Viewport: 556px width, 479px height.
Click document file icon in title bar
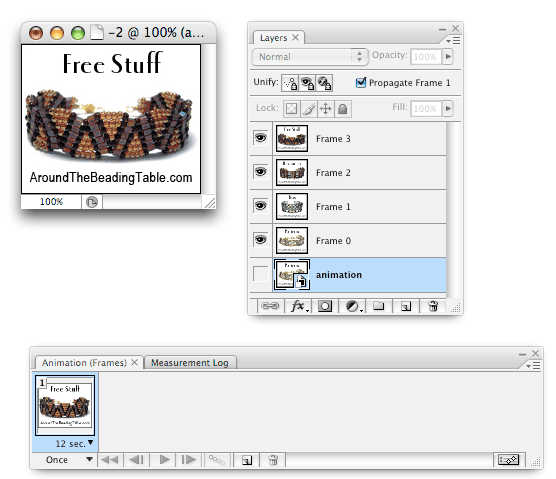tap(97, 33)
